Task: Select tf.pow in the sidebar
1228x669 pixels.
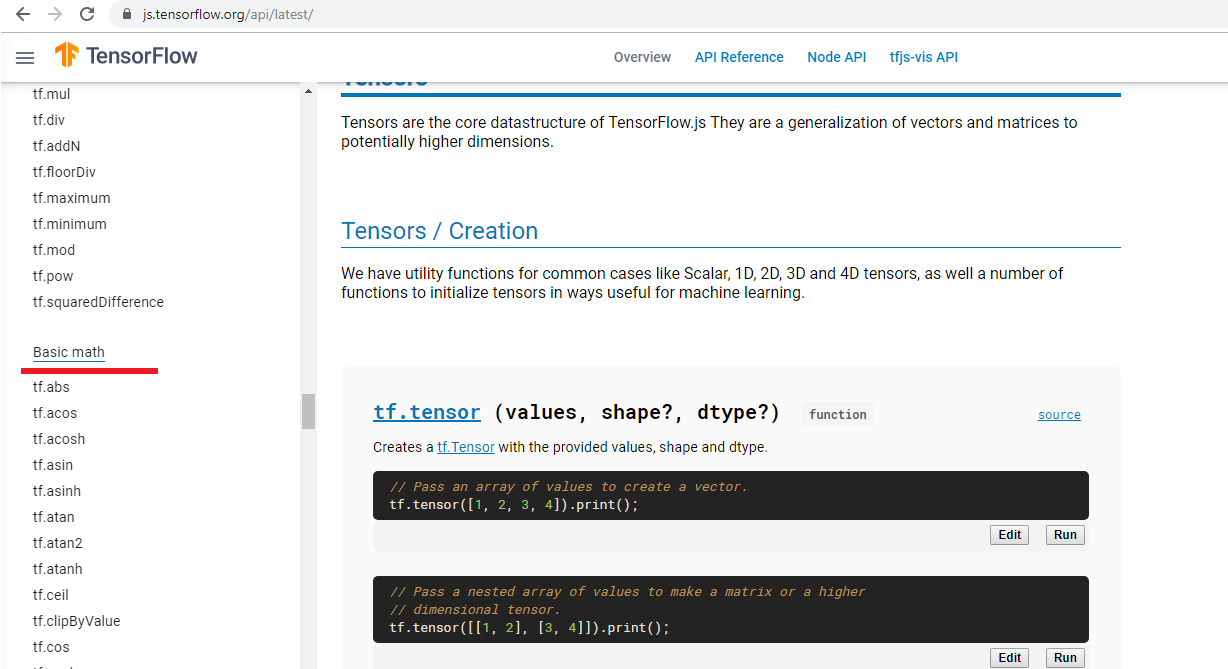Action: pos(52,276)
